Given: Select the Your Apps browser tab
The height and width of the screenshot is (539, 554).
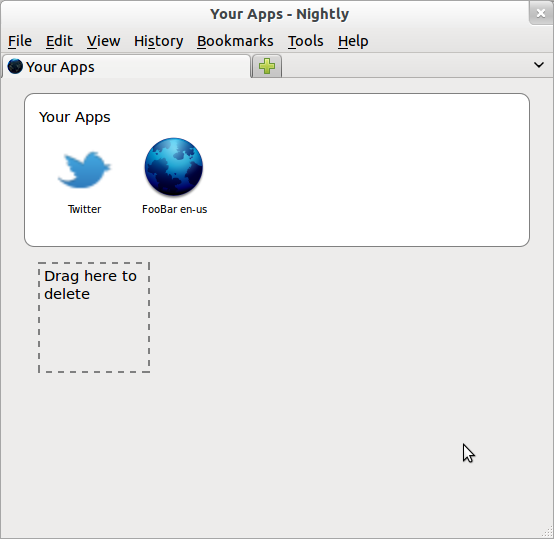Looking at the screenshot, I should point(126,66).
